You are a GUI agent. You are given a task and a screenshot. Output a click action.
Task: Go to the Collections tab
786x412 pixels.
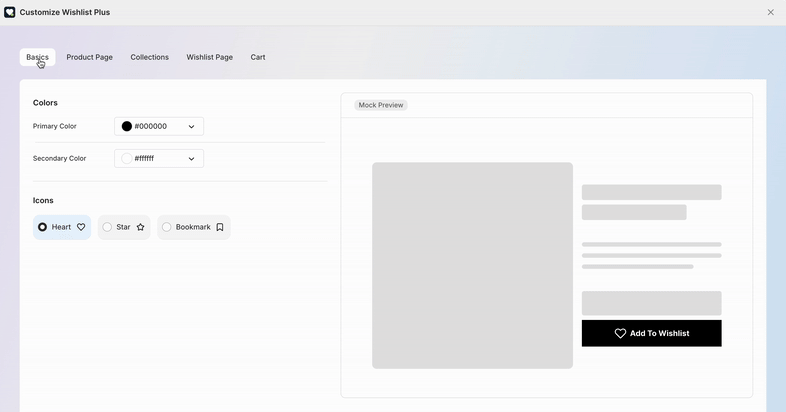(149, 57)
